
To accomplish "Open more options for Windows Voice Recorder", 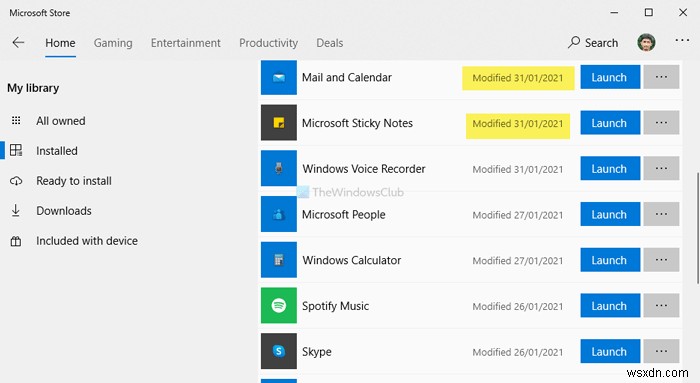I will pos(661,169).
